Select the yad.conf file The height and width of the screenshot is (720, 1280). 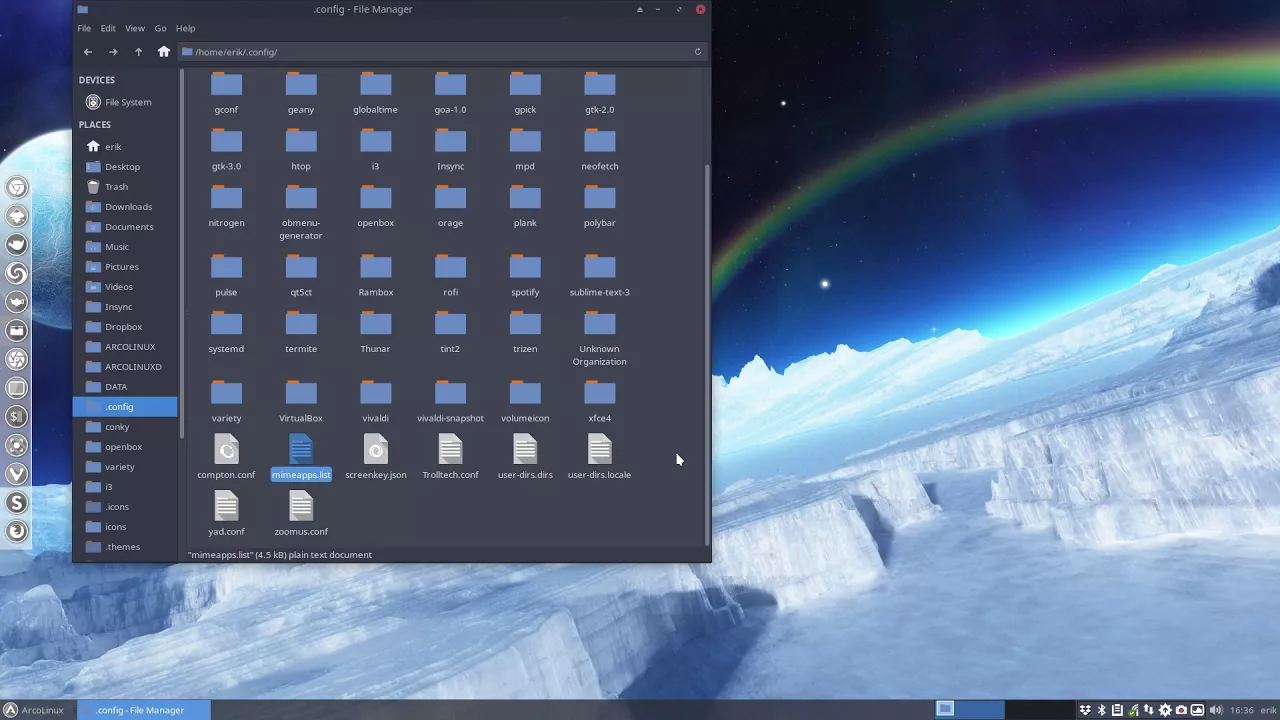(226, 515)
